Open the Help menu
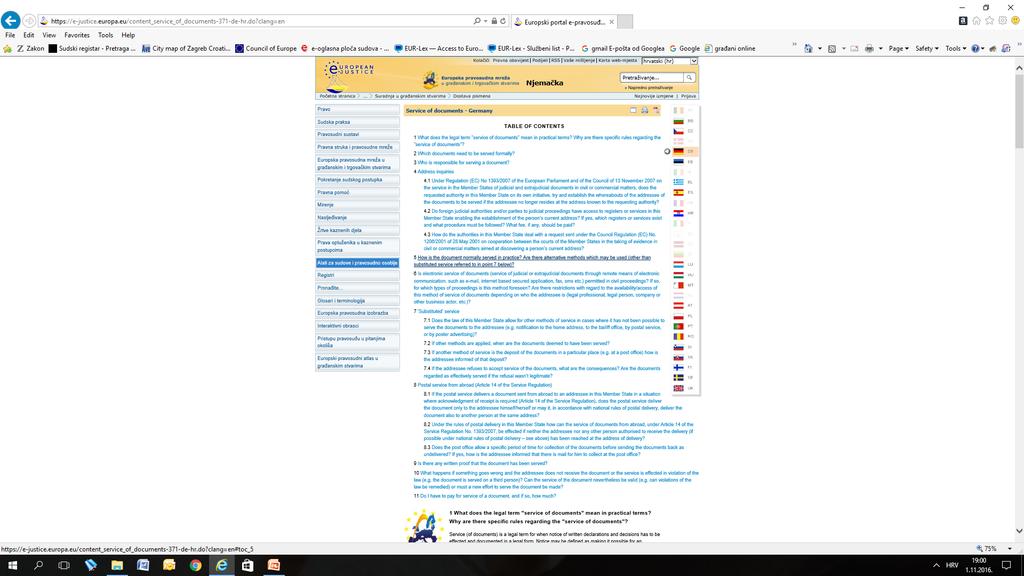The width and height of the screenshot is (1024, 576). pyautogui.click(x=128, y=35)
